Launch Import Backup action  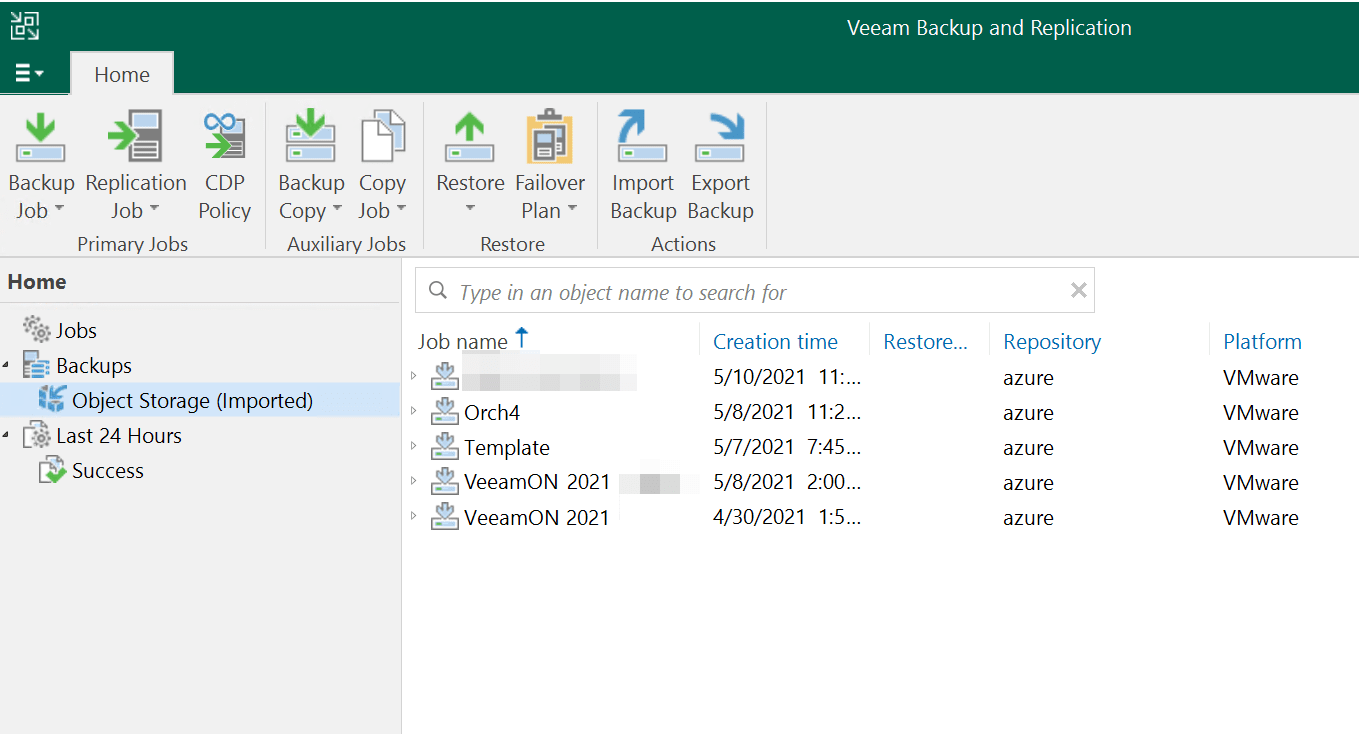(x=643, y=166)
